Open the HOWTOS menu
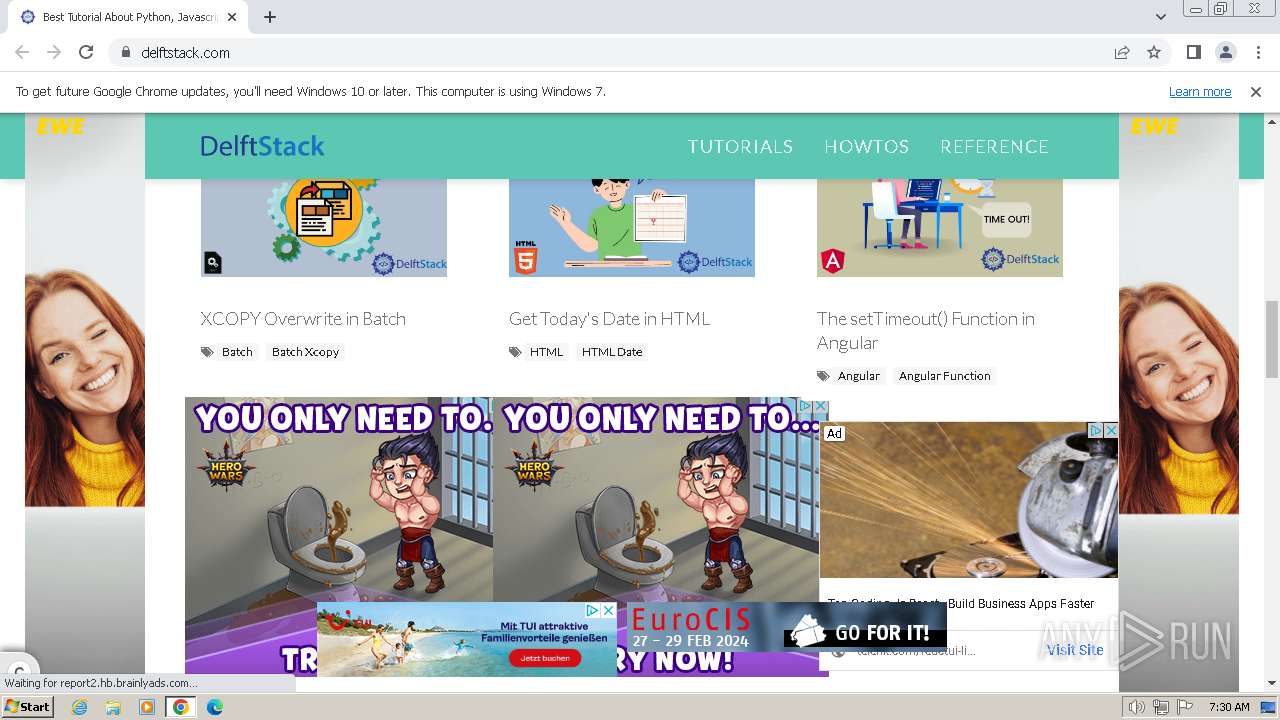 (x=866, y=146)
